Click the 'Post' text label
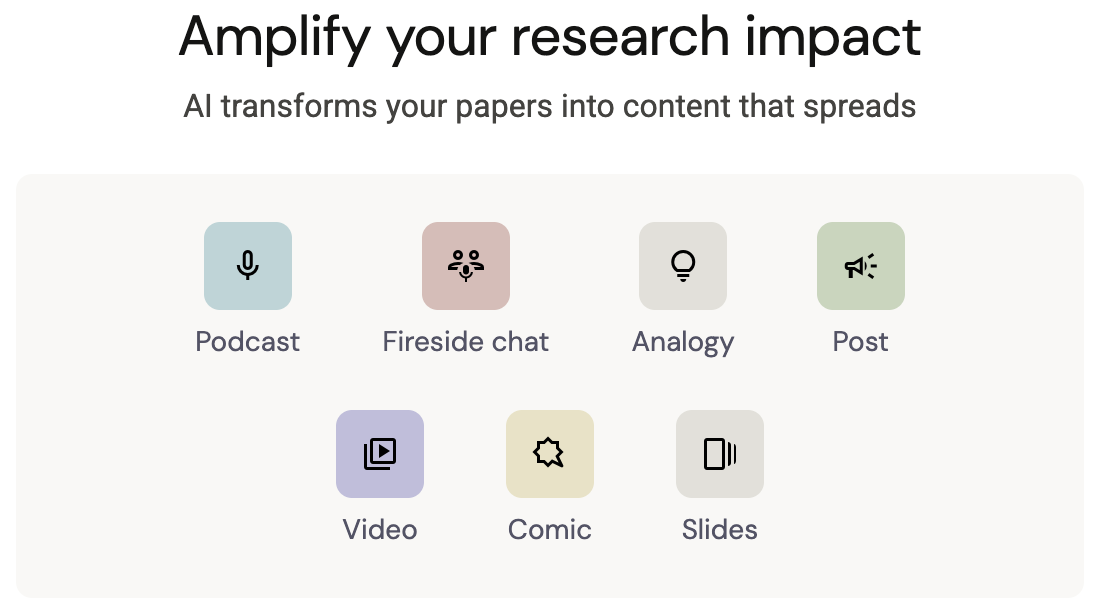Viewport: 1098px width, 614px height. pyautogui.click(x=860, y=342)
